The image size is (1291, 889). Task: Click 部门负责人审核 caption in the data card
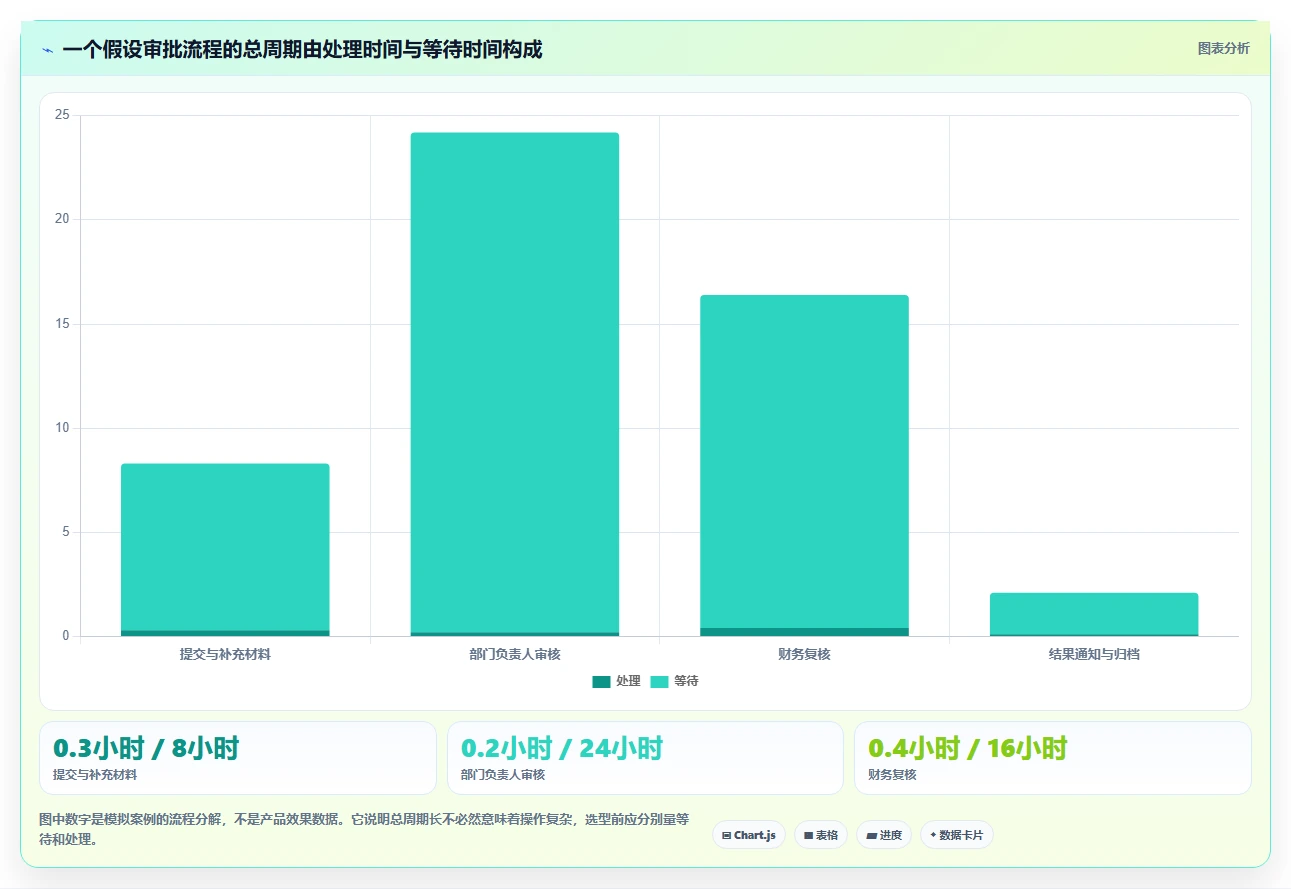point(503,775)
